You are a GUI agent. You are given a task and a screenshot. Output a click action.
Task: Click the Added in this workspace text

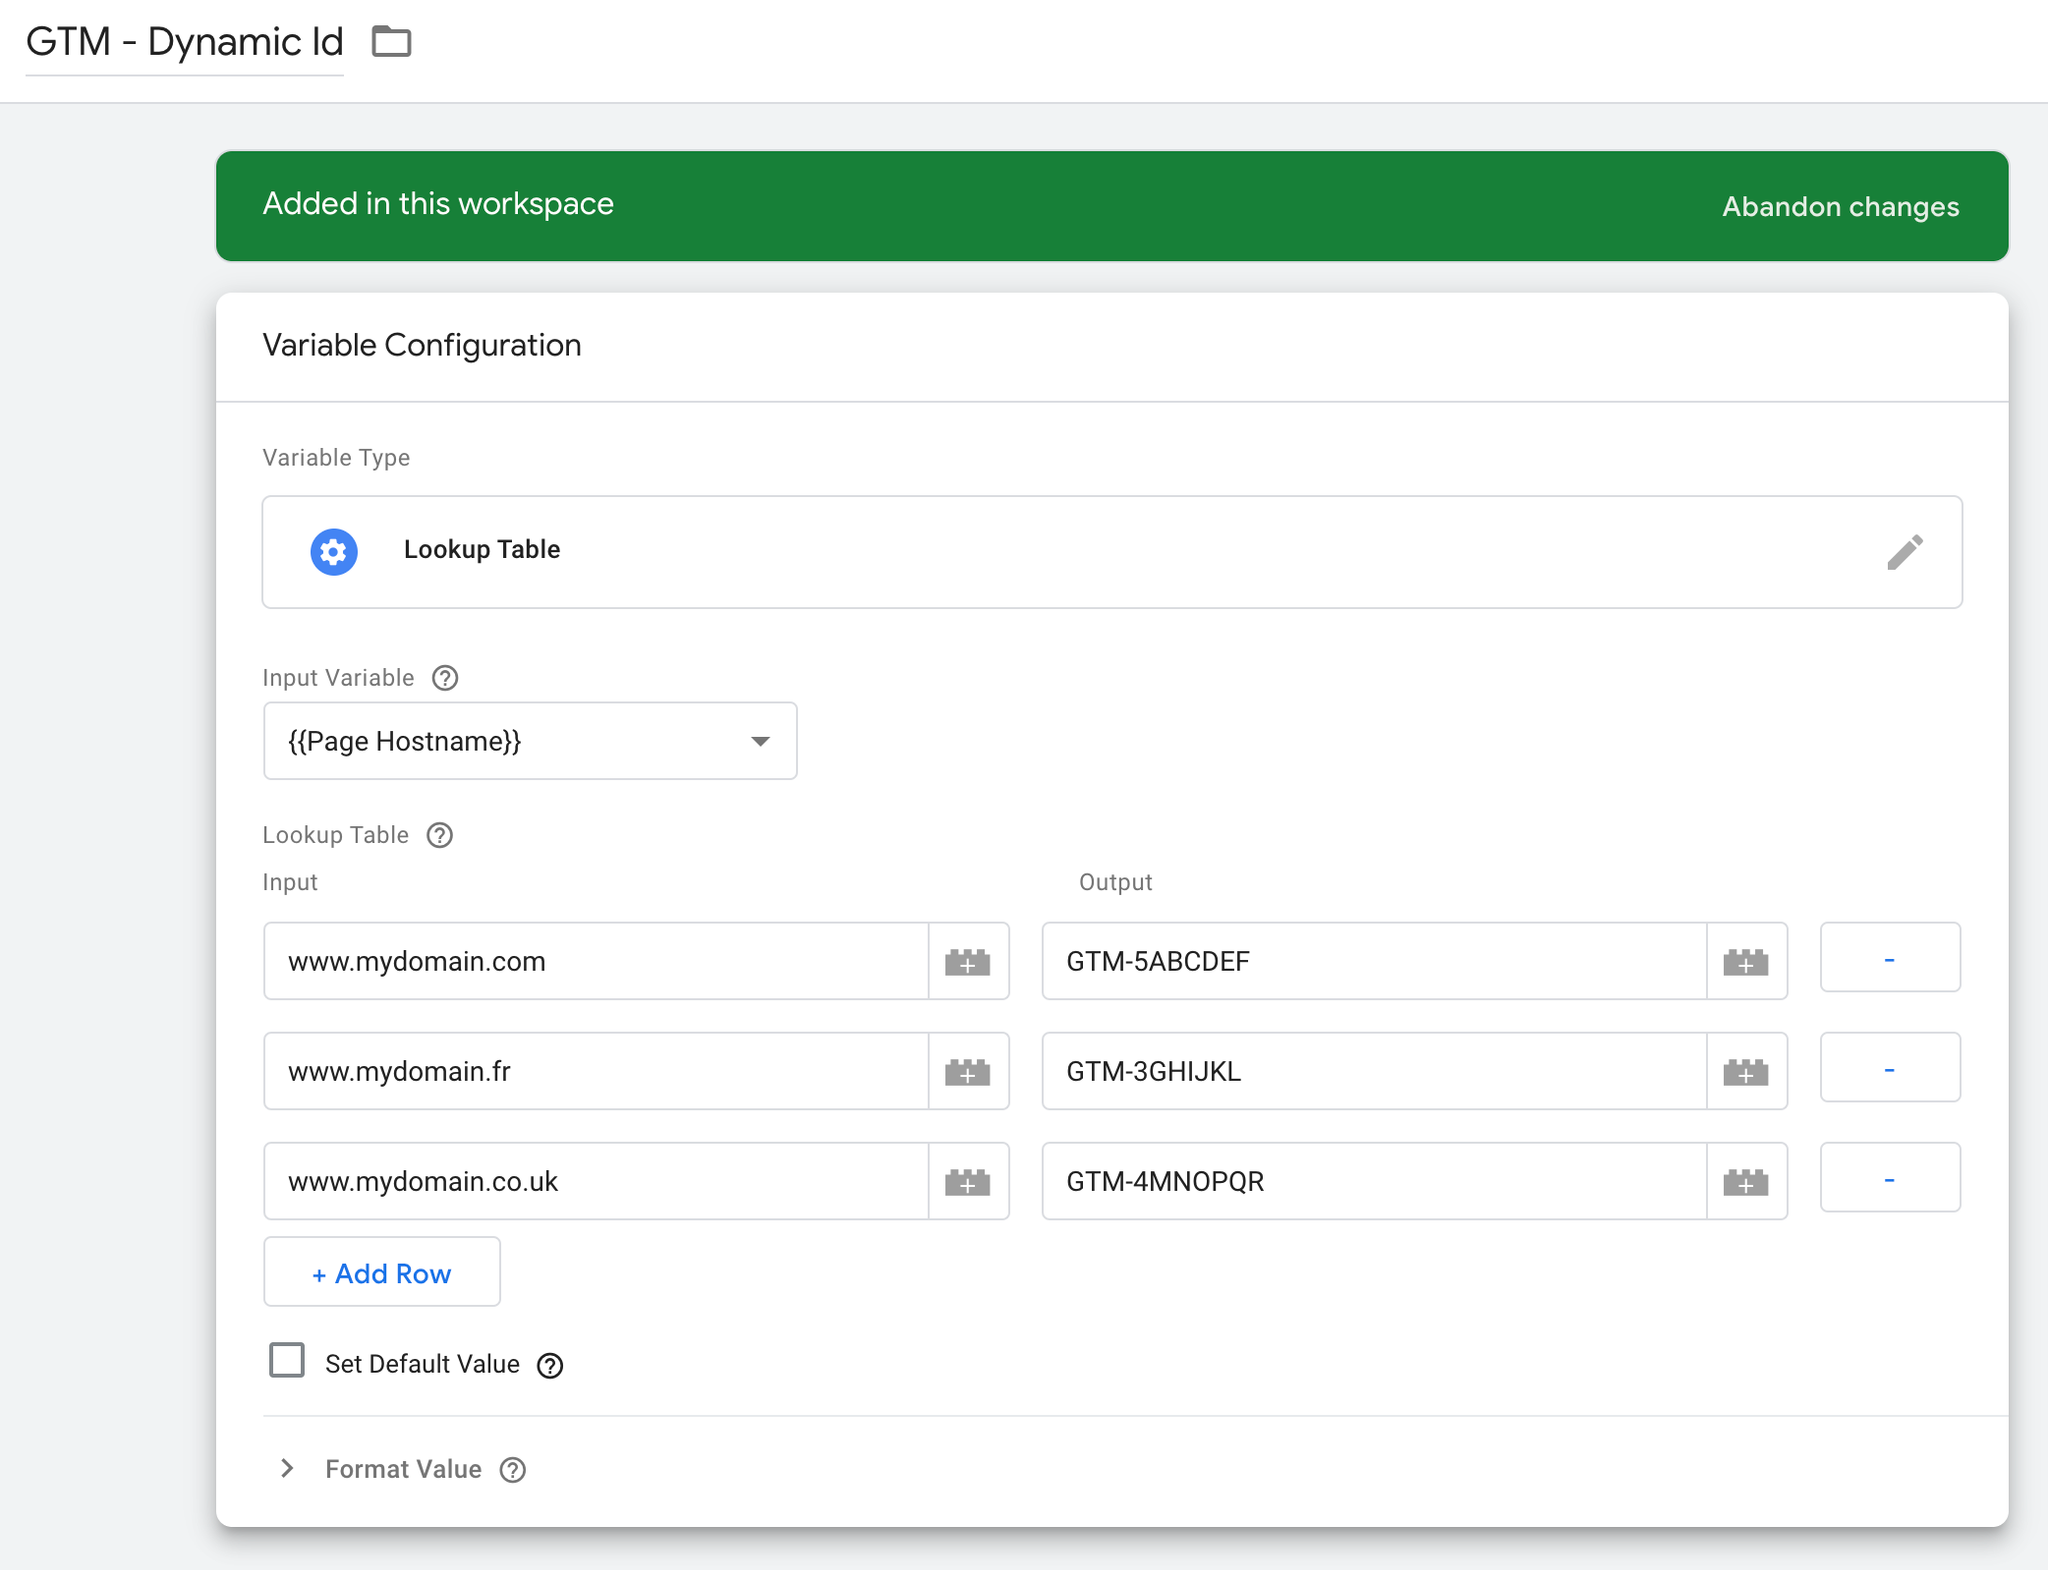(x=438, y=204)
